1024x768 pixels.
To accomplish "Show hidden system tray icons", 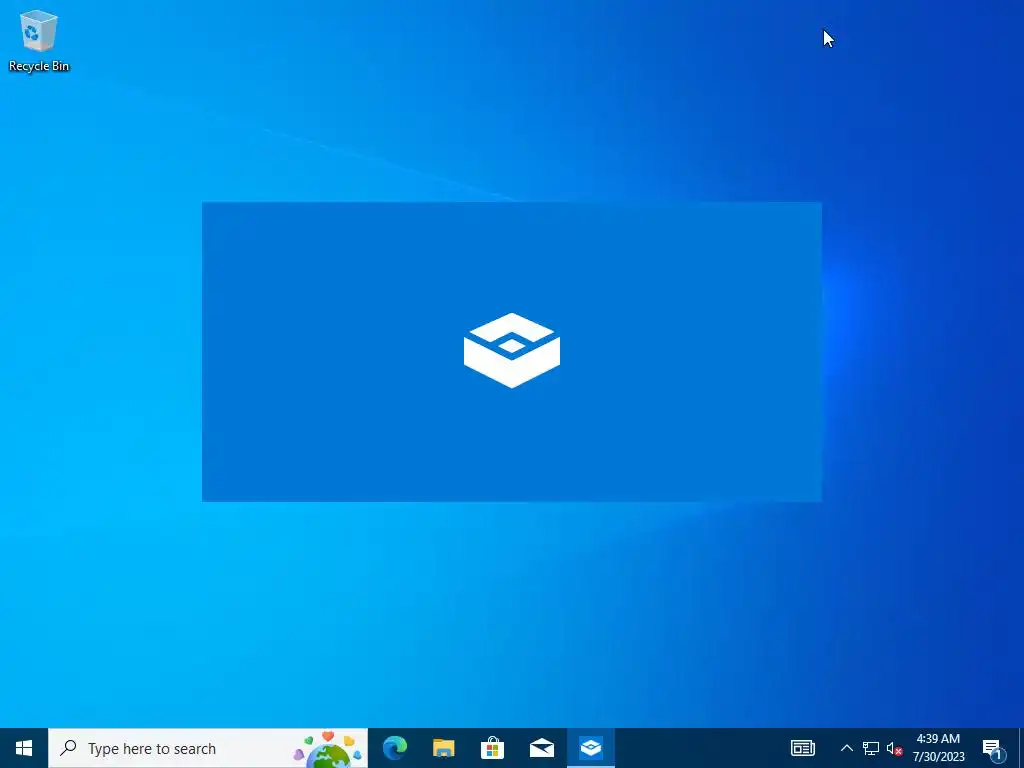I will [x=846, y=748].
